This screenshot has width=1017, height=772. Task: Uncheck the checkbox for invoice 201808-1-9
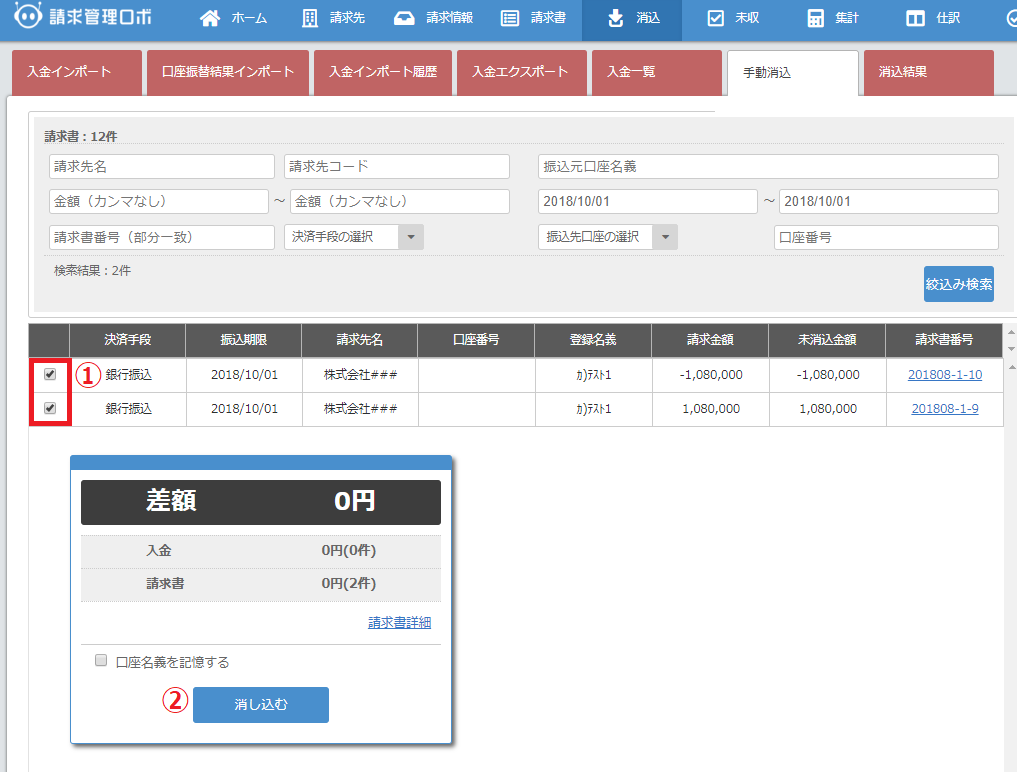tap(50, 408)
